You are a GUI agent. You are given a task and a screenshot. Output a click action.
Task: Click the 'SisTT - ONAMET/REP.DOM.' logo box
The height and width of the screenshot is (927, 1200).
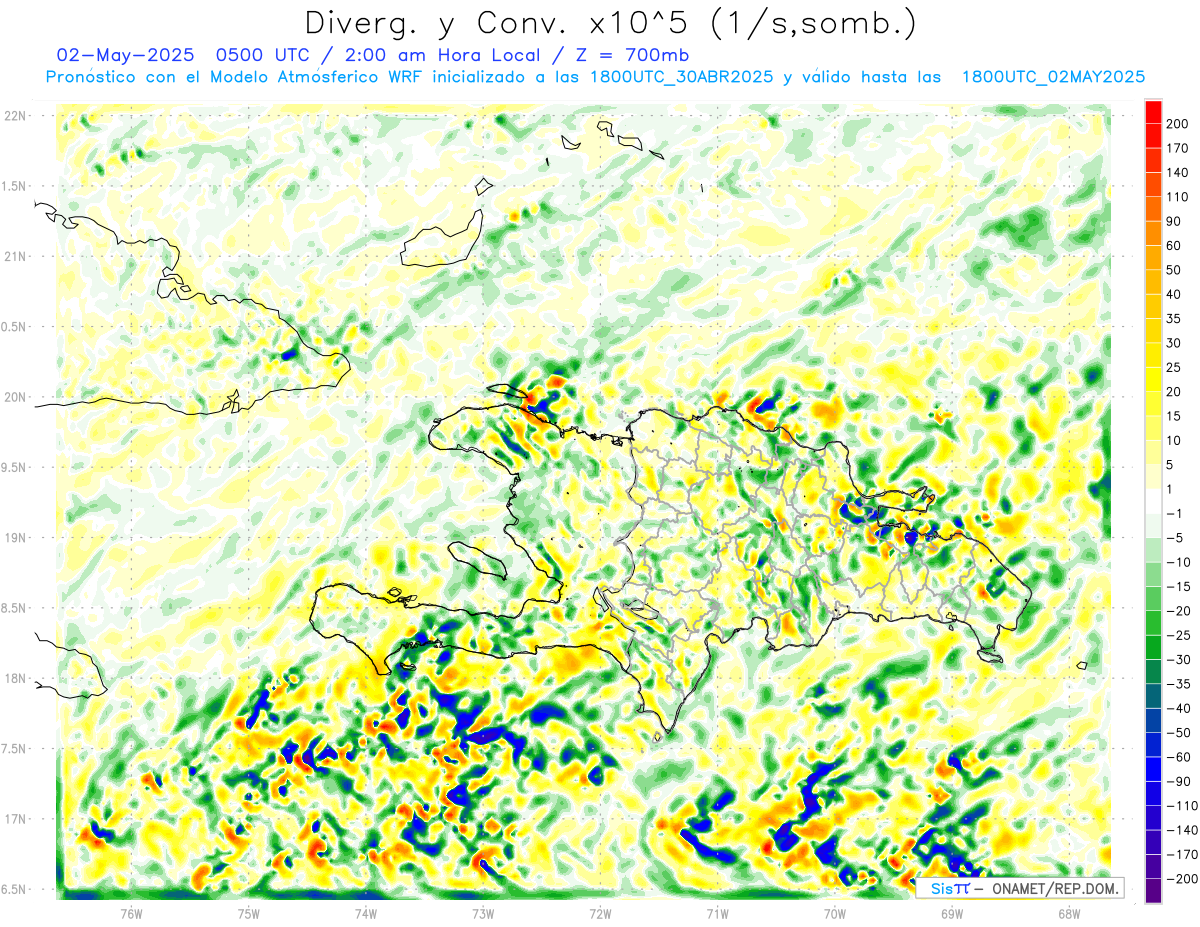pos(1018,888)
